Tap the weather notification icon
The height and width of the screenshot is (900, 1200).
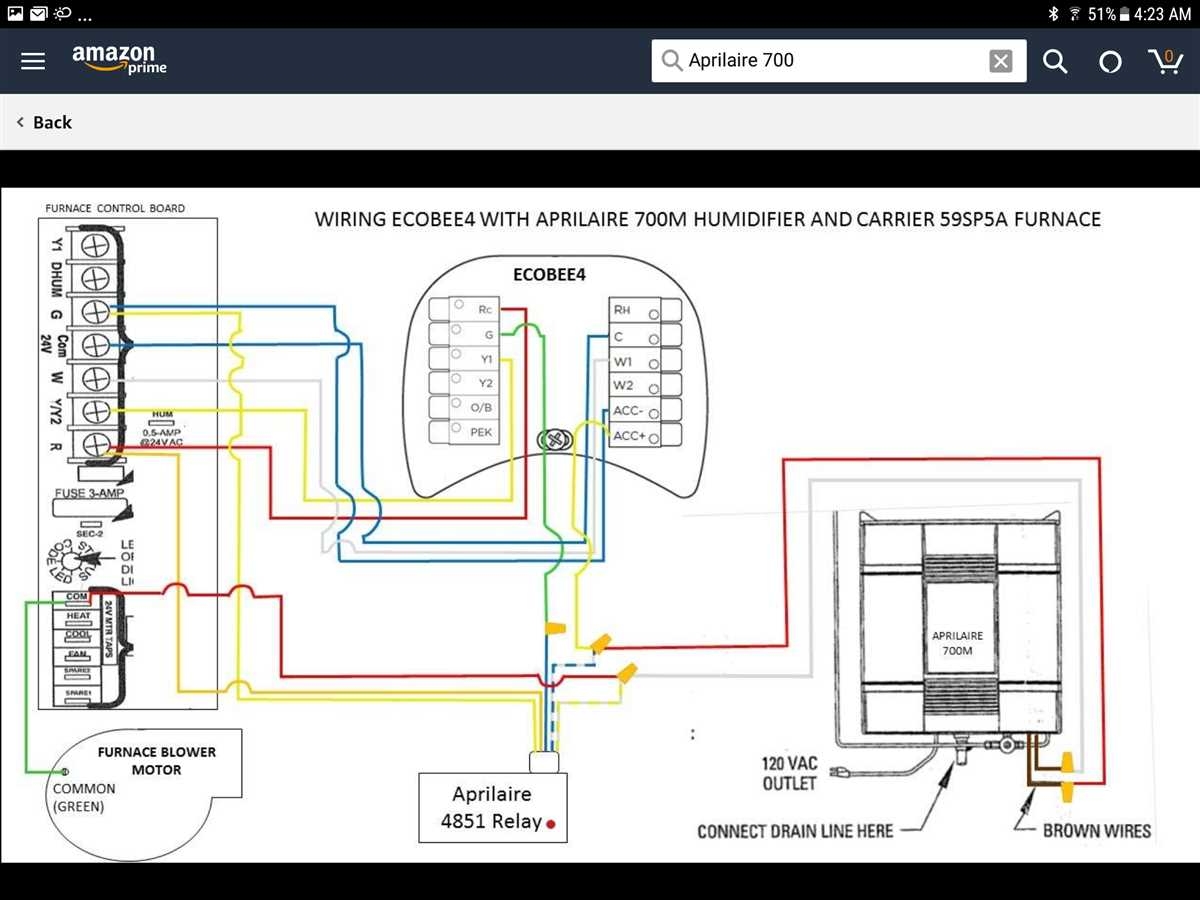pos(61,14)
